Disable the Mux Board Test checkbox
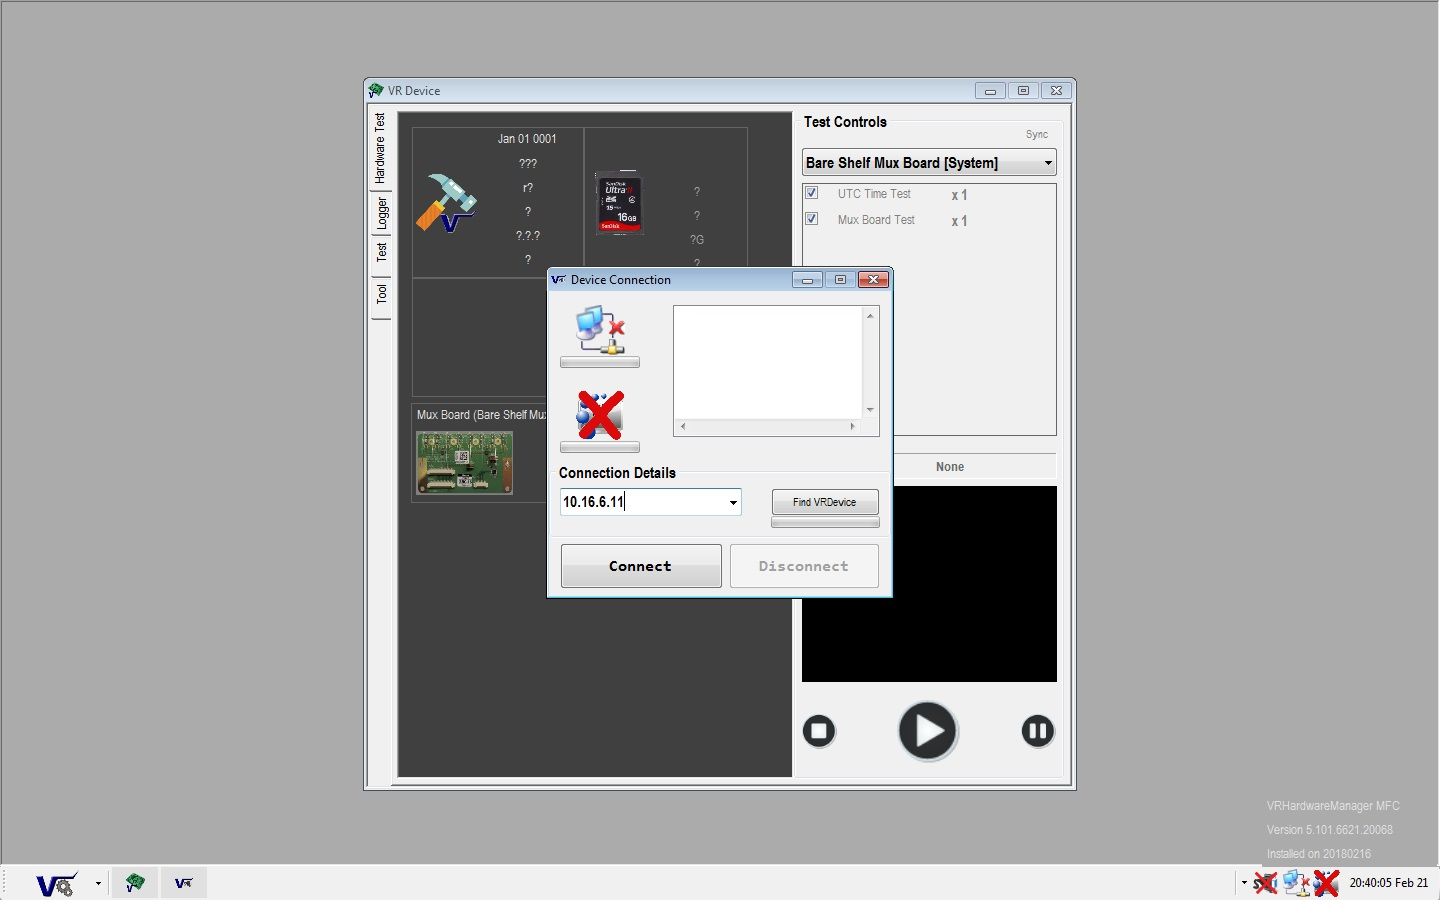The height and width of the screenshot is (900, 1440). (811, 218)
